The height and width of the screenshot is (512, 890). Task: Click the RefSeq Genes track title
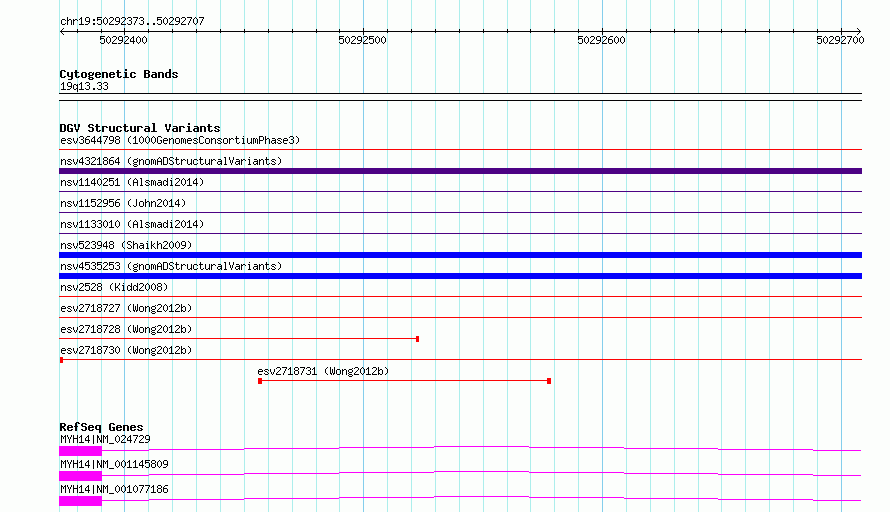tap(101, 427)
